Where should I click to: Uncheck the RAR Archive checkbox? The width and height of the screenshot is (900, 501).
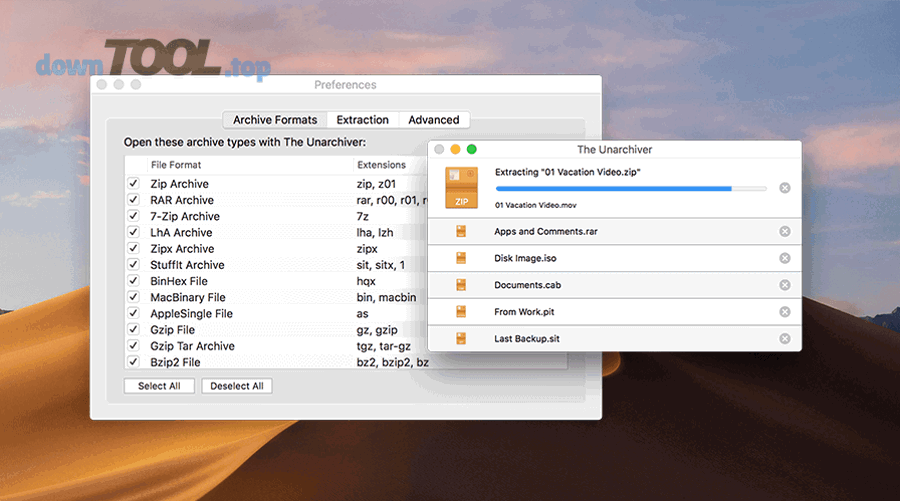(x=133, y=200)
